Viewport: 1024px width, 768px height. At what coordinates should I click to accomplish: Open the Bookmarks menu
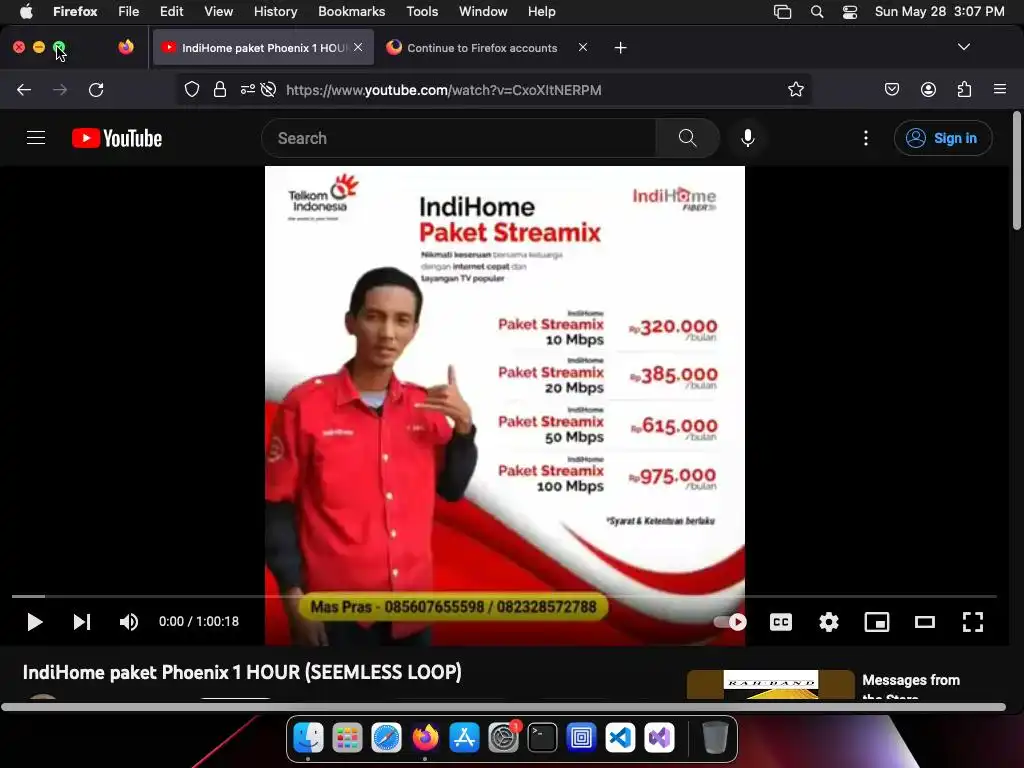pos(351,11)
